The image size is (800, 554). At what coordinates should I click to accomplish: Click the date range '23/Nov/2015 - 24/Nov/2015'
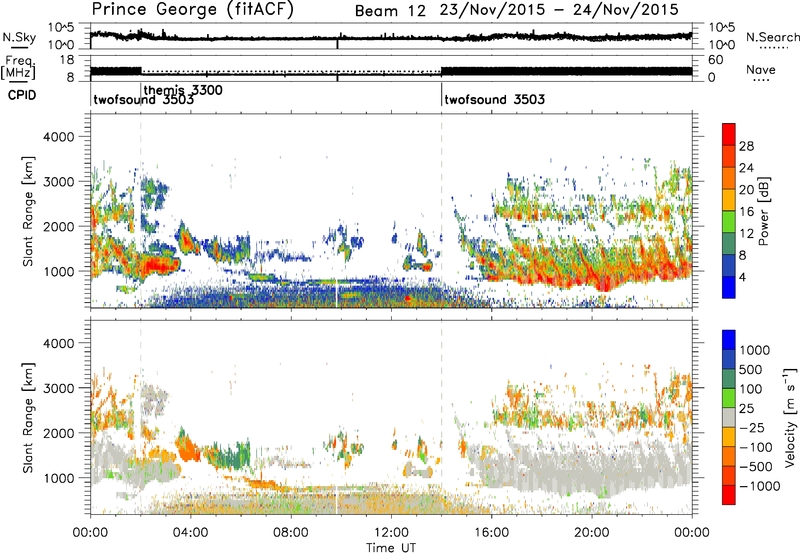(559, 10)
